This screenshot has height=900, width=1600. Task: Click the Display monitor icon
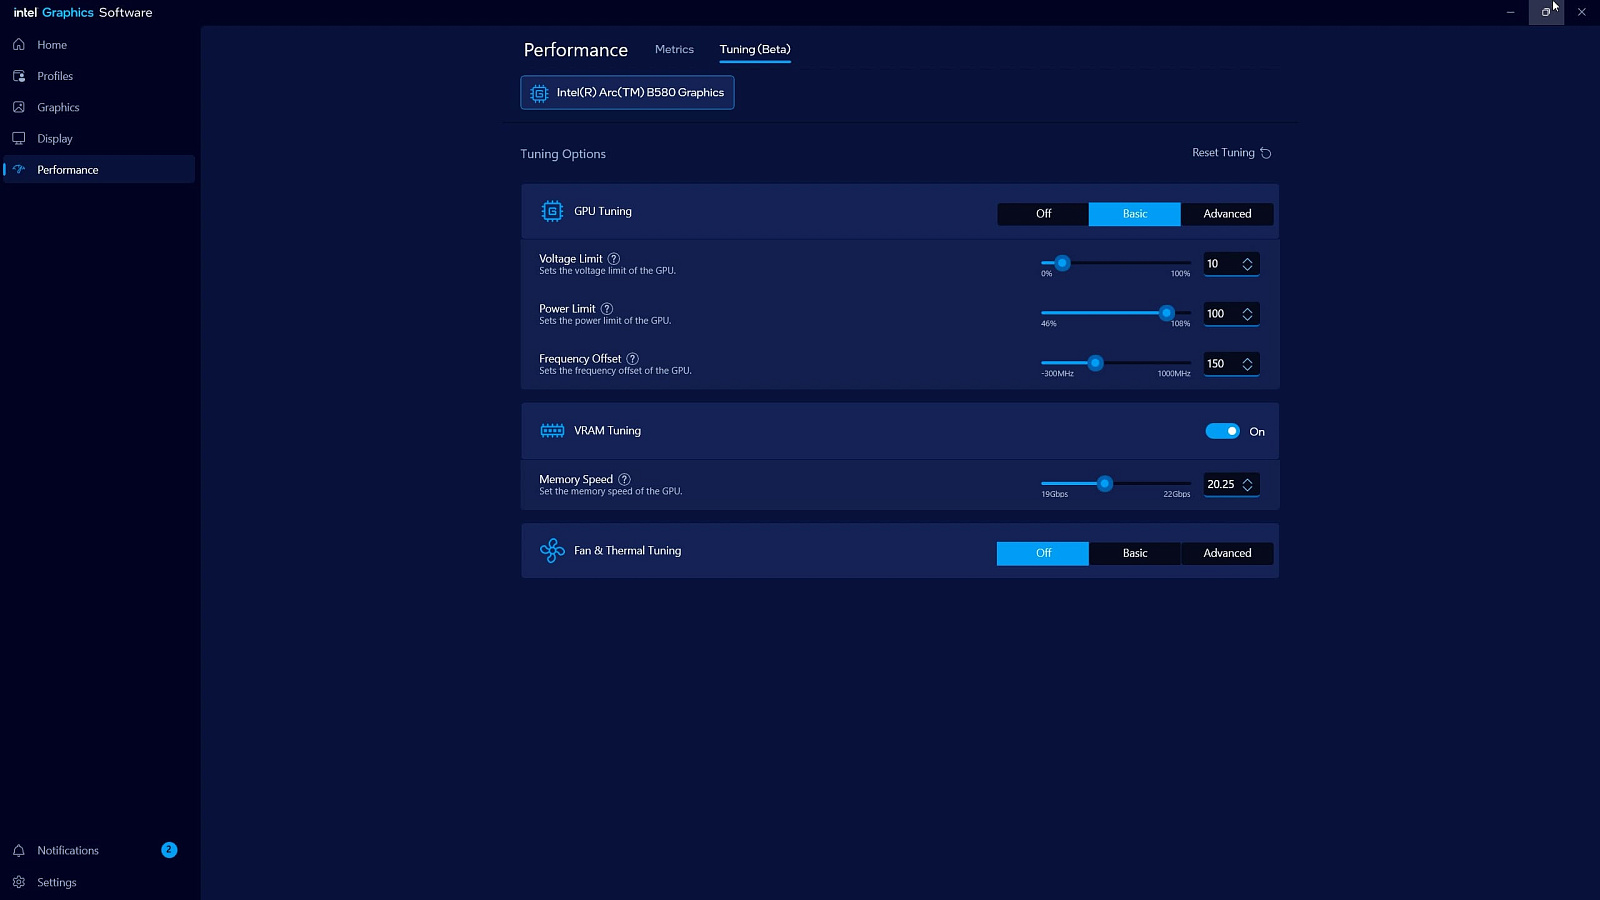(x=19, y=138)
